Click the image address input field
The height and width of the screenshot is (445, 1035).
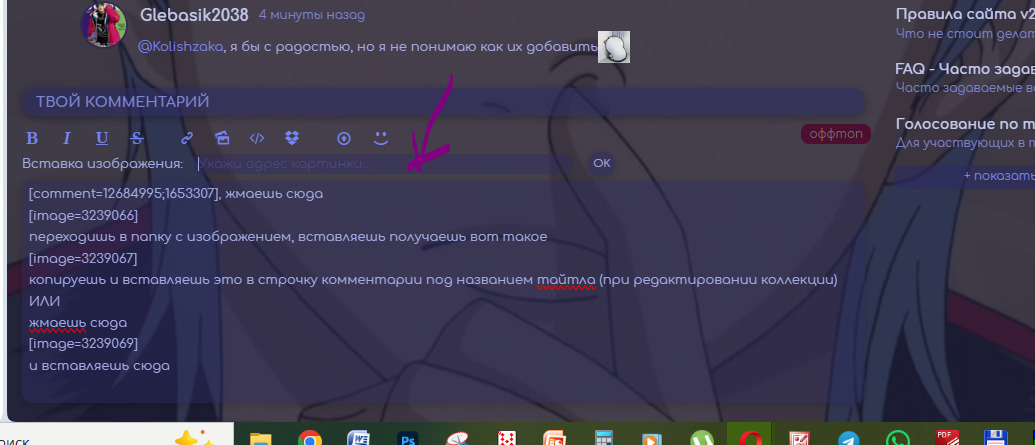pos(385,163)
